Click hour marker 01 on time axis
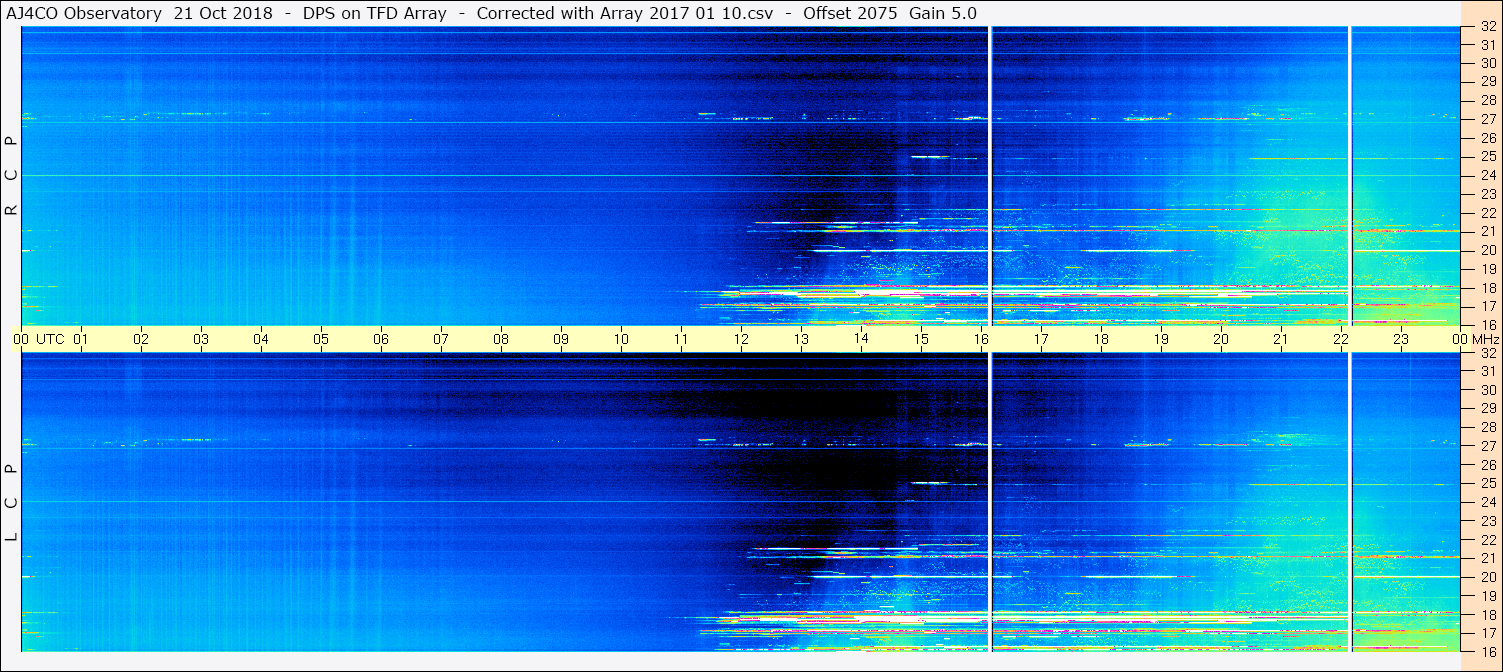 pos(81,339)
